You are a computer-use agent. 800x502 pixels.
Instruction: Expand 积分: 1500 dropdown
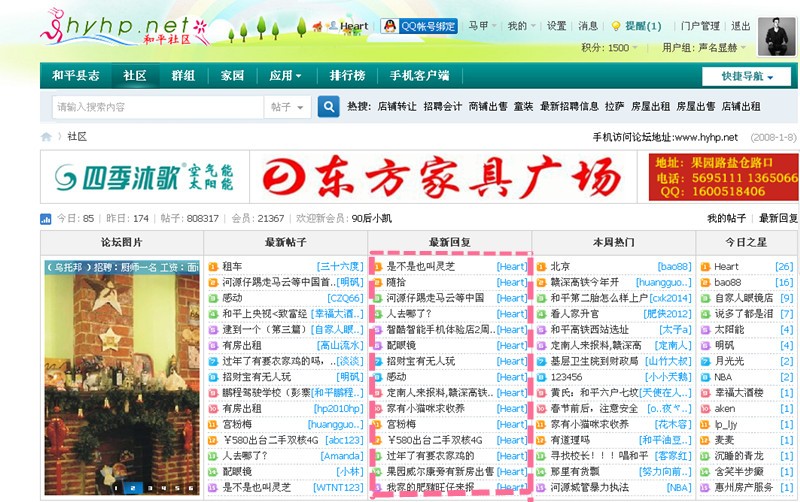coord(609,47)
